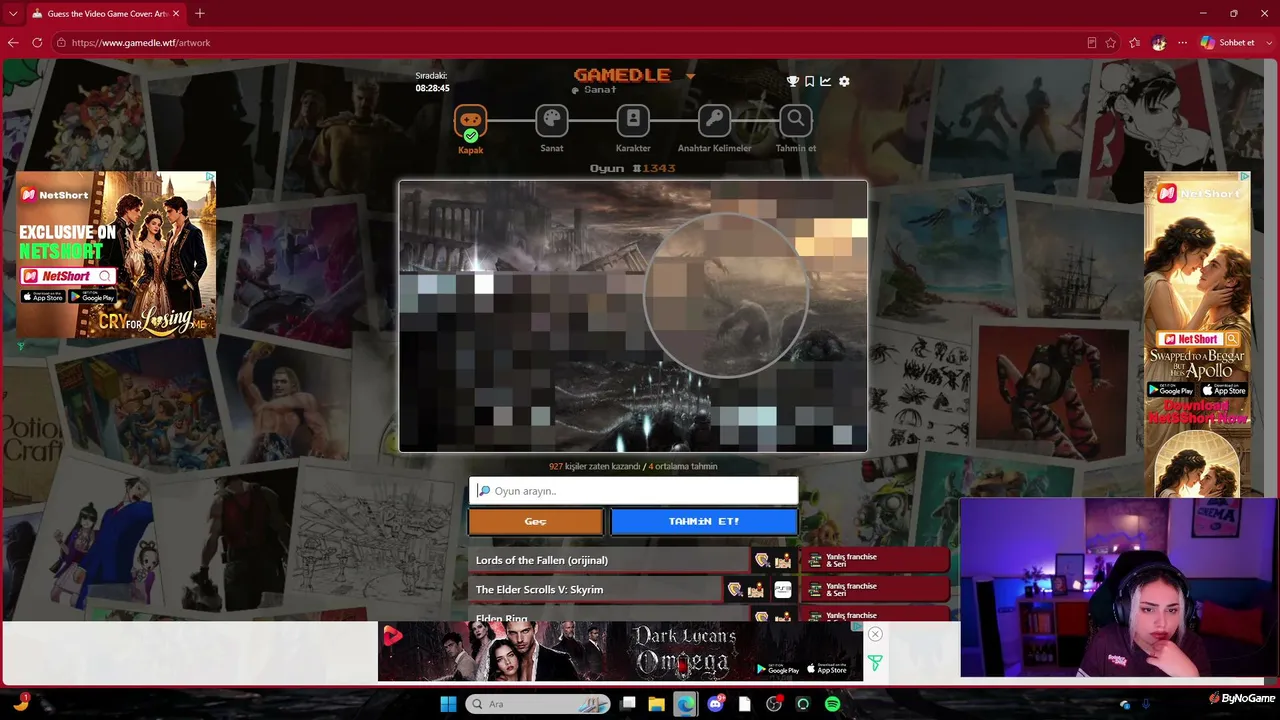The image size is (1280, 720).
Task: Select the Kapak controller step
Action: click(470, 122)
